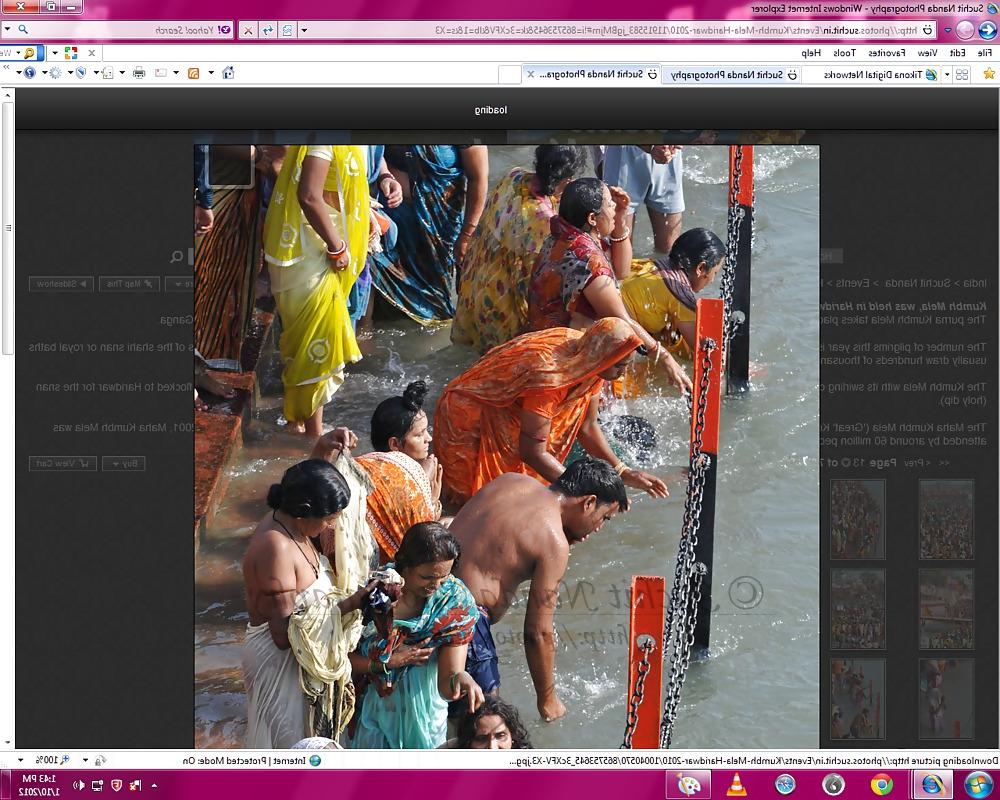The height and width of the screenshot is (800, 1000).
Task: Click the page scrollbar up arrow
Action: pyautogui.click(x=7, y=96)
